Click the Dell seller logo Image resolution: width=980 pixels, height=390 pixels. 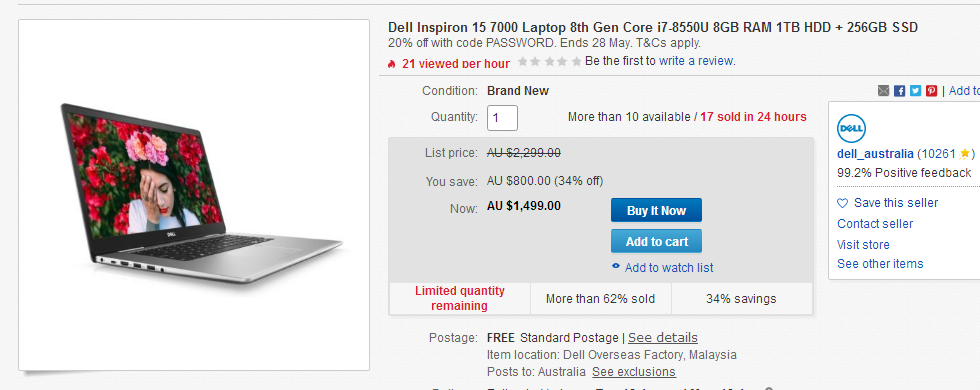851,128
